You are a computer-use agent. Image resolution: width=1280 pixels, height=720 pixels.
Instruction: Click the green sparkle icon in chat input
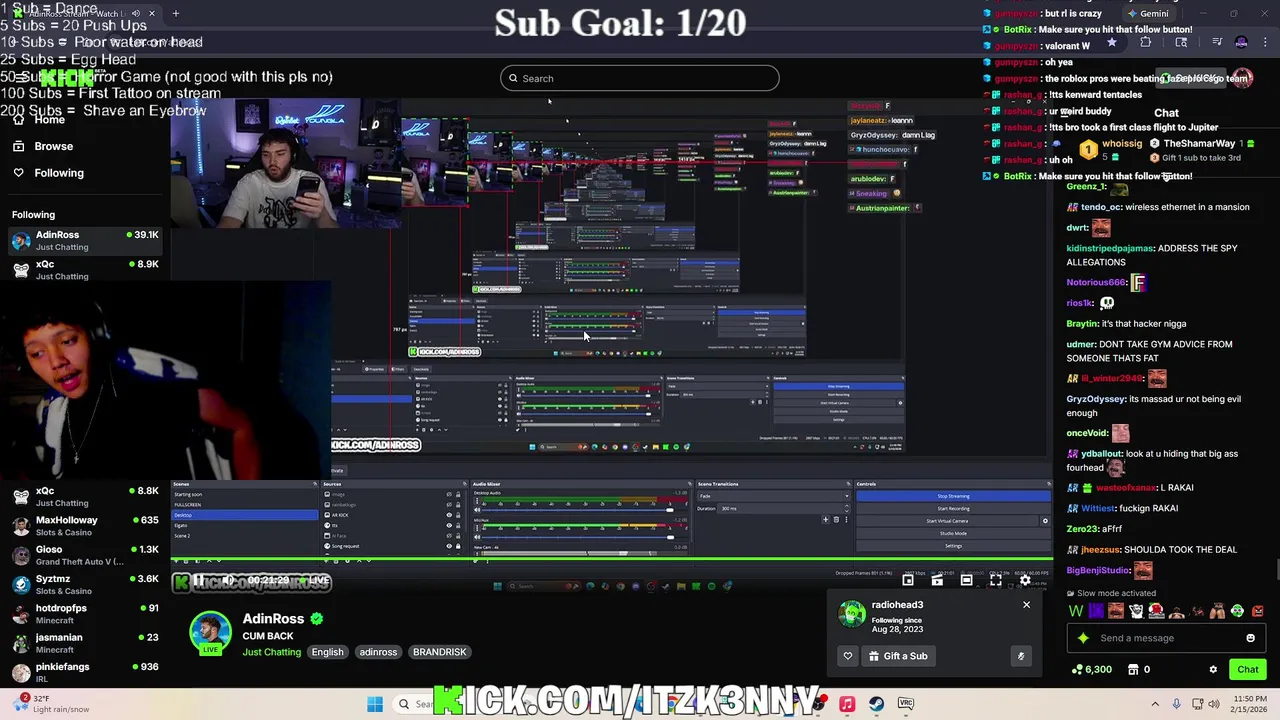pos(1083,638)
